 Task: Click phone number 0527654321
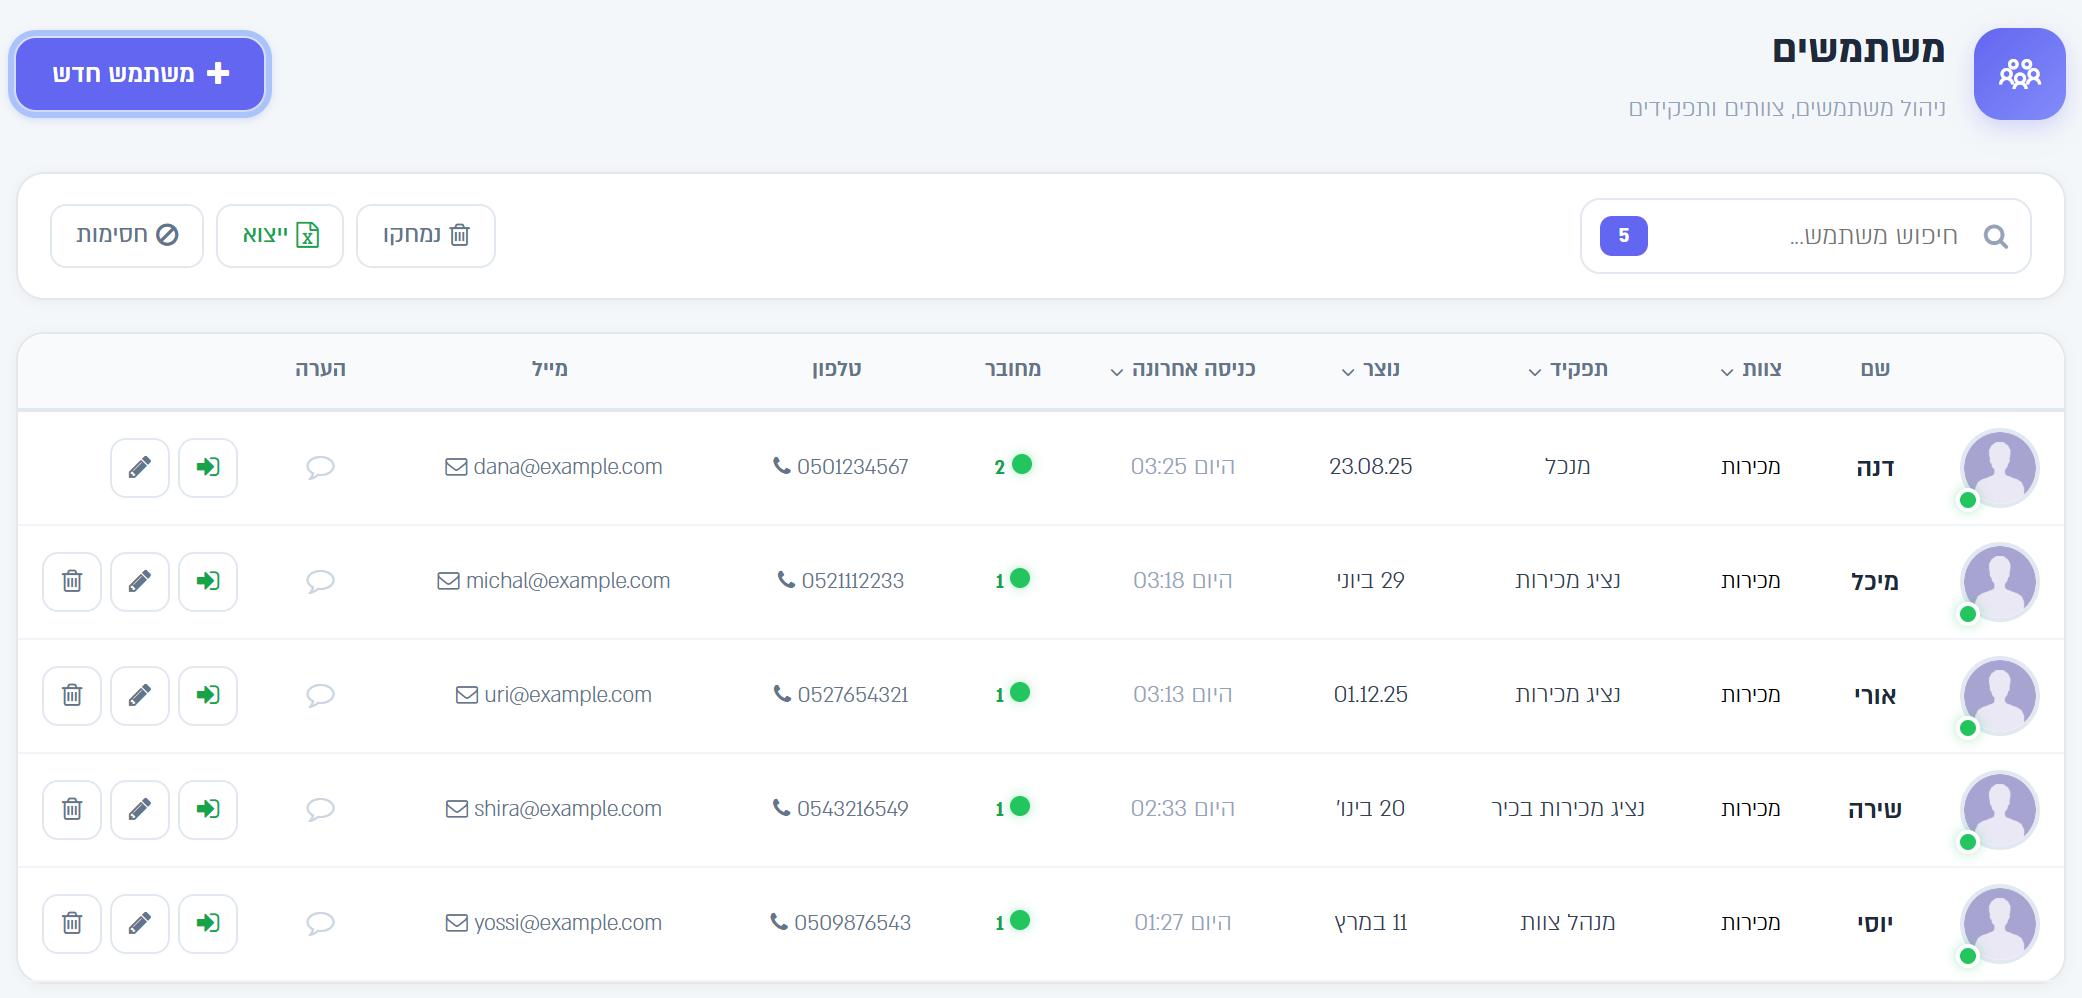tap(841, 695)
